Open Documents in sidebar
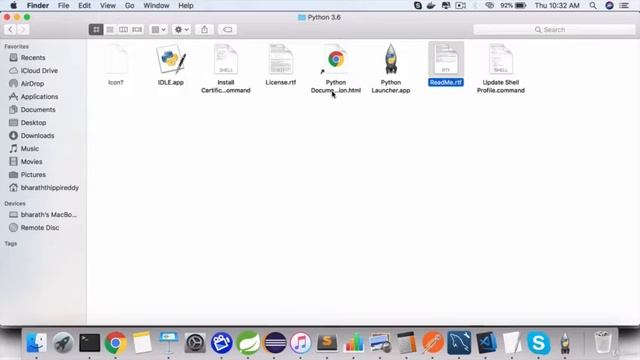Screen dimensions: 640x360 (x=38, y=110)
